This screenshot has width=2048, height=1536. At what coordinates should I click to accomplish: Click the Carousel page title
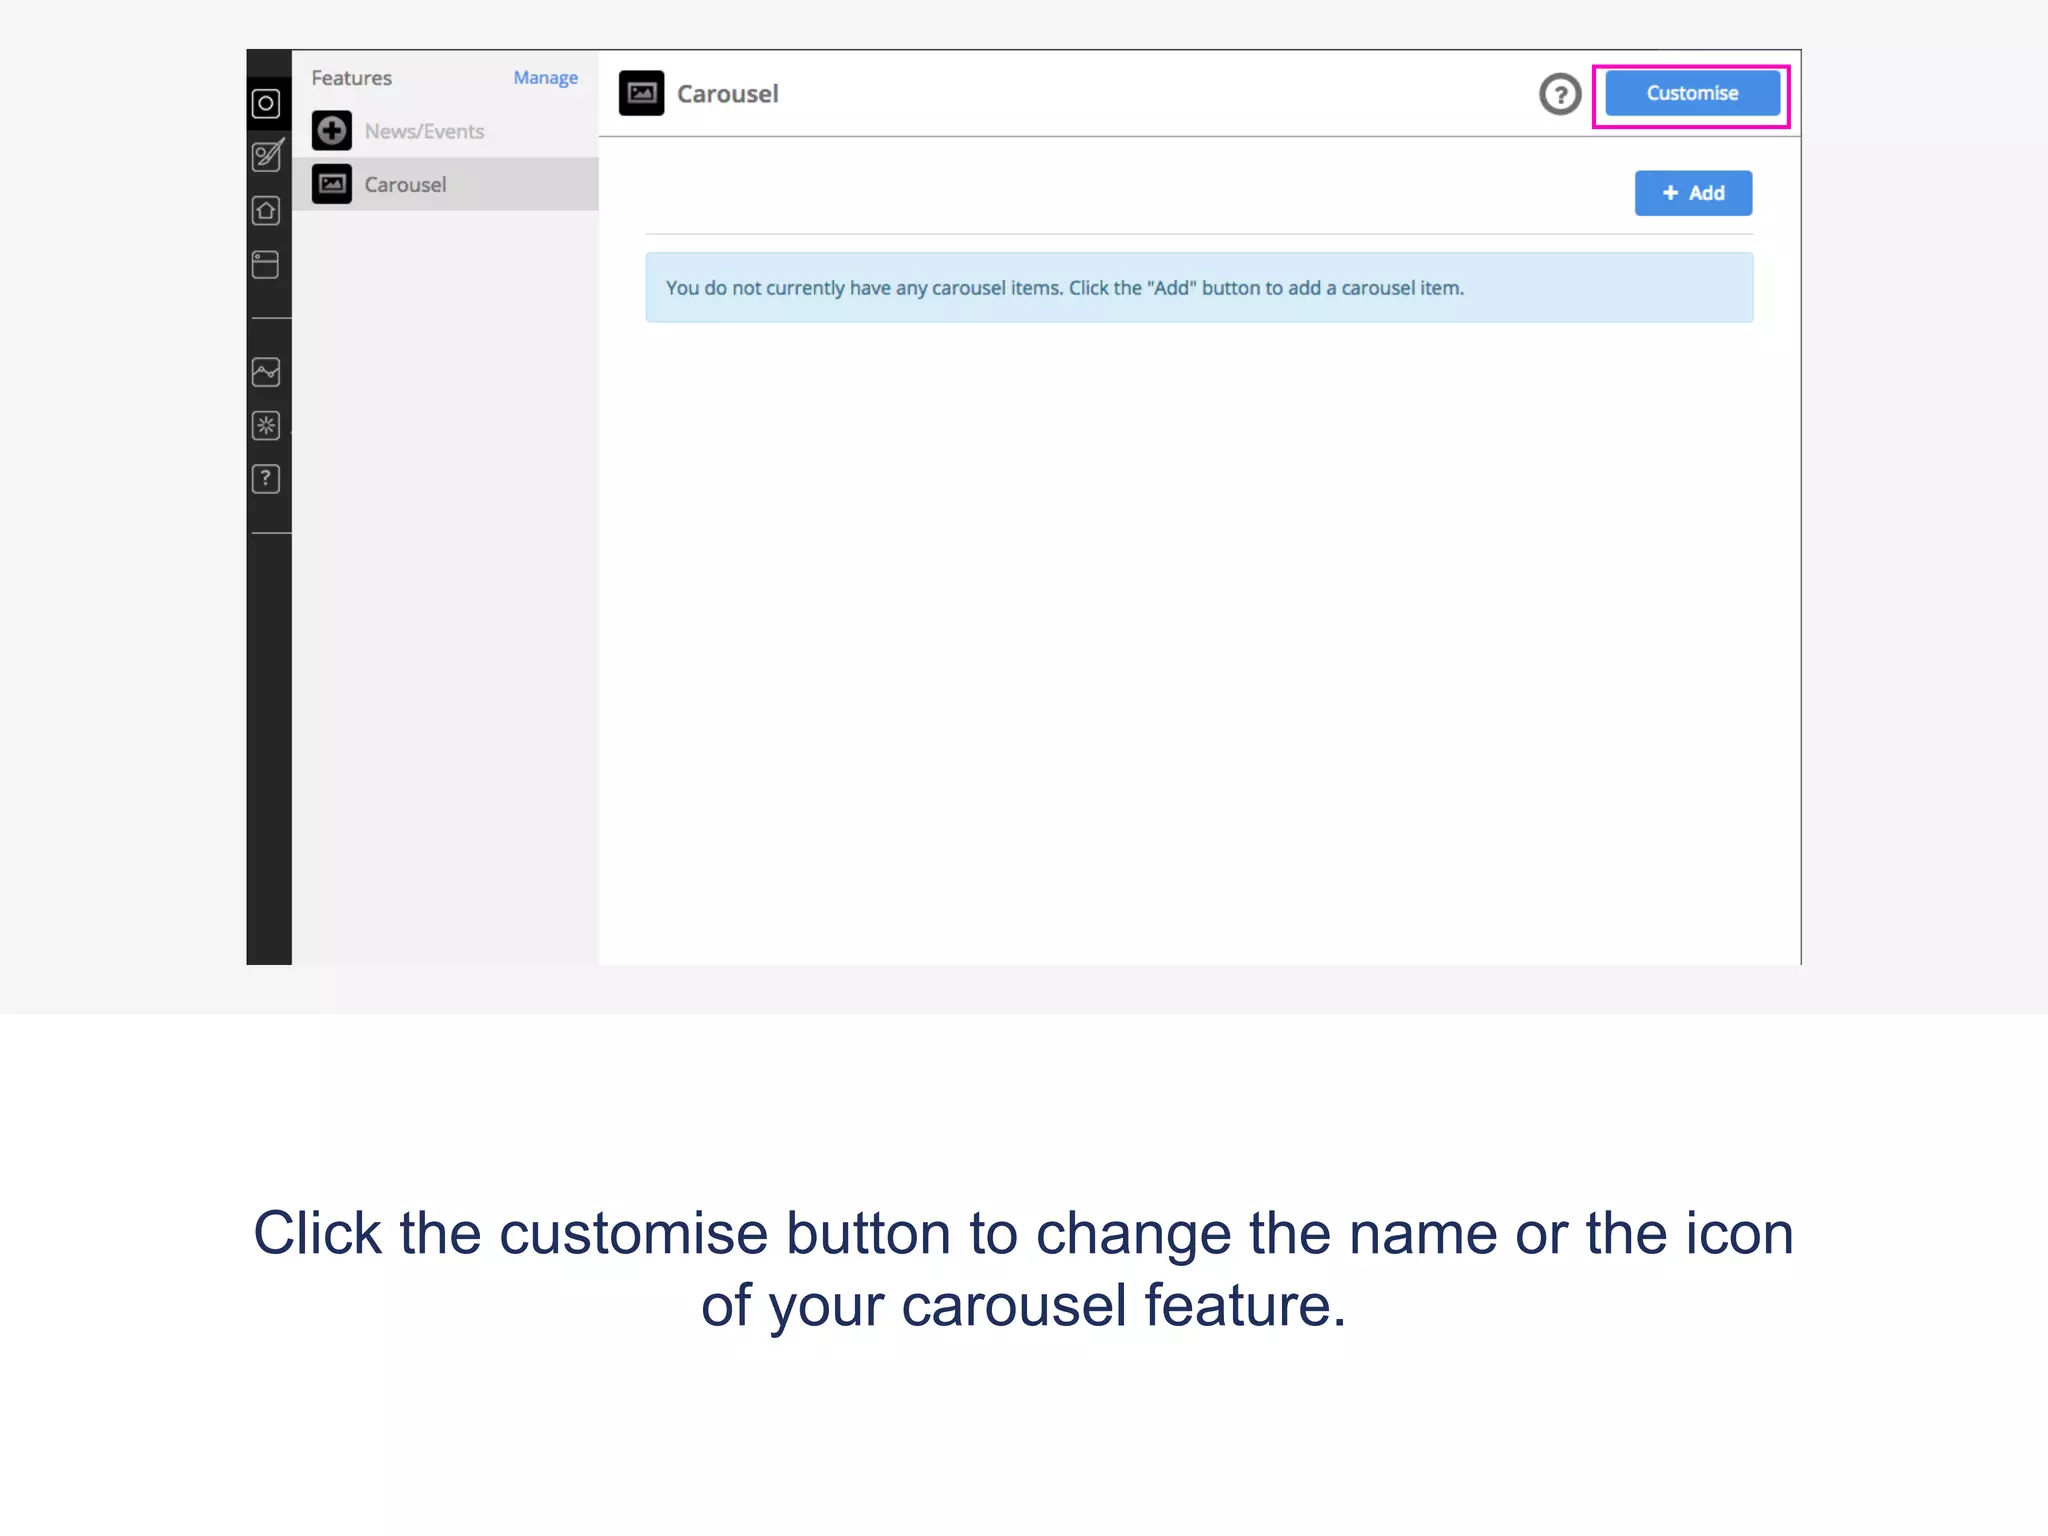(727, 94)
